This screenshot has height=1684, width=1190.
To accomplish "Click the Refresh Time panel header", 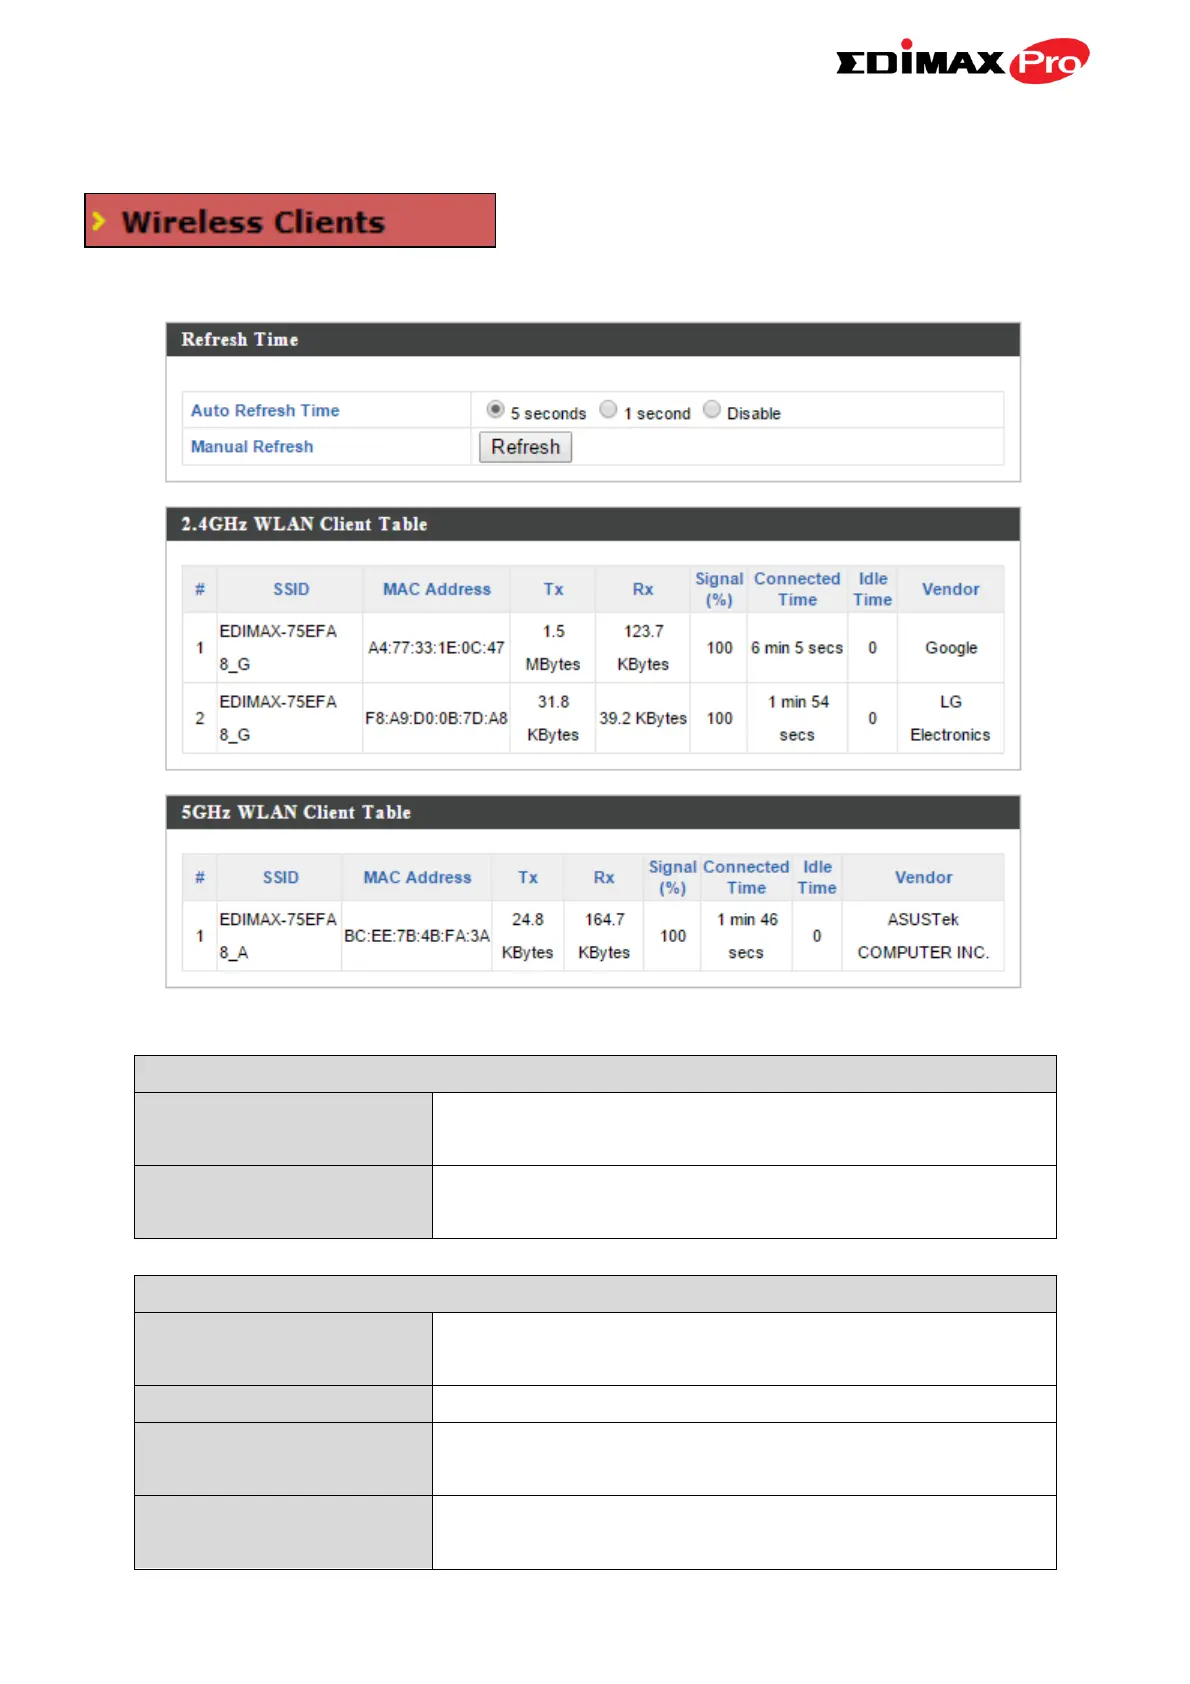I will coord(593,340).
